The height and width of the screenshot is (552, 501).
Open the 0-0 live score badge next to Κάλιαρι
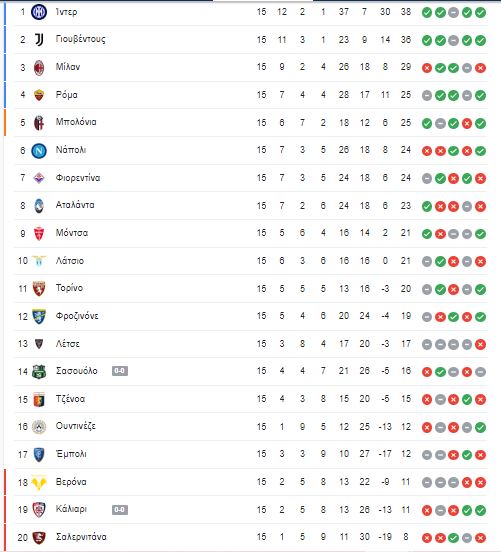[120, 510]
